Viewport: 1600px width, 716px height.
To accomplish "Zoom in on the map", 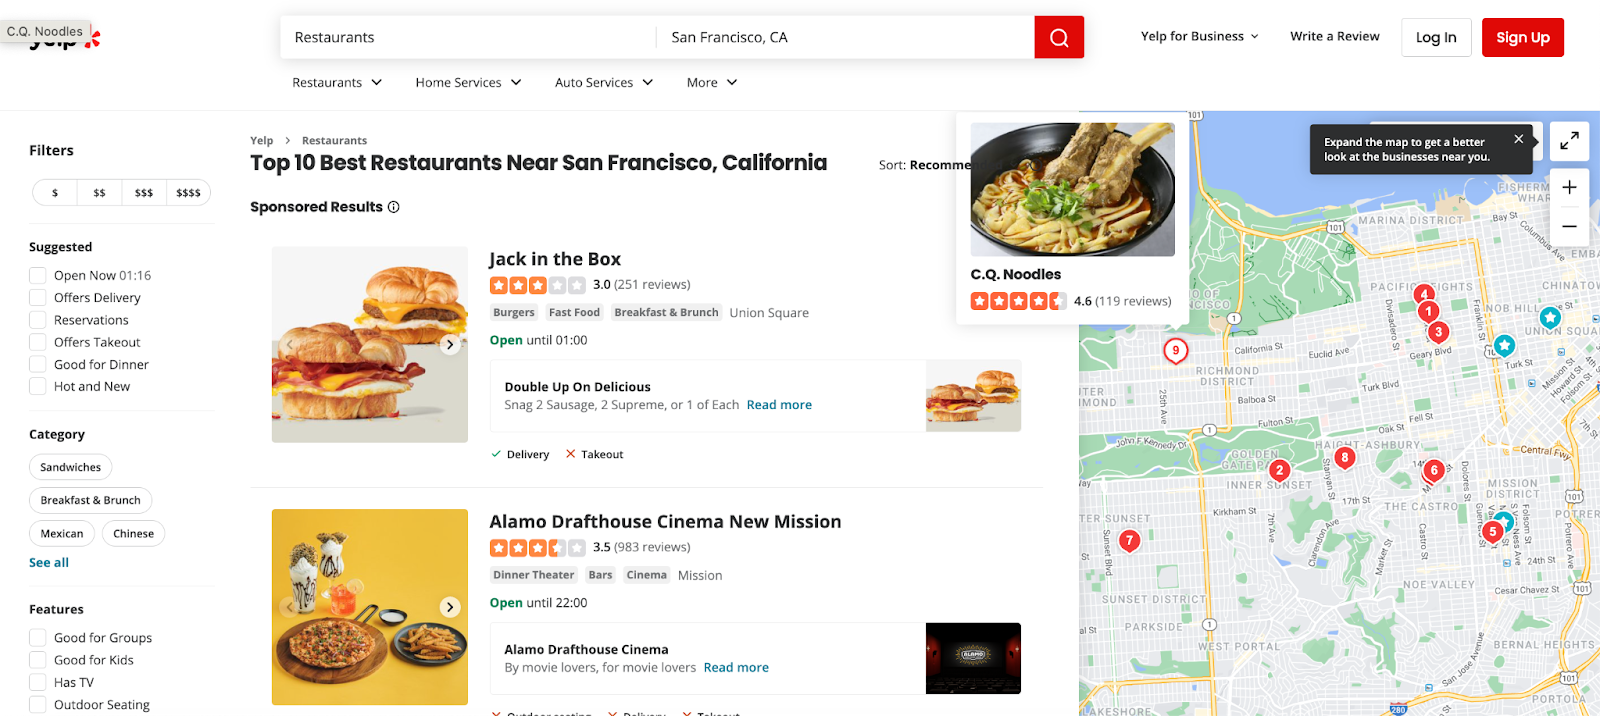I will coord(1569,187).
